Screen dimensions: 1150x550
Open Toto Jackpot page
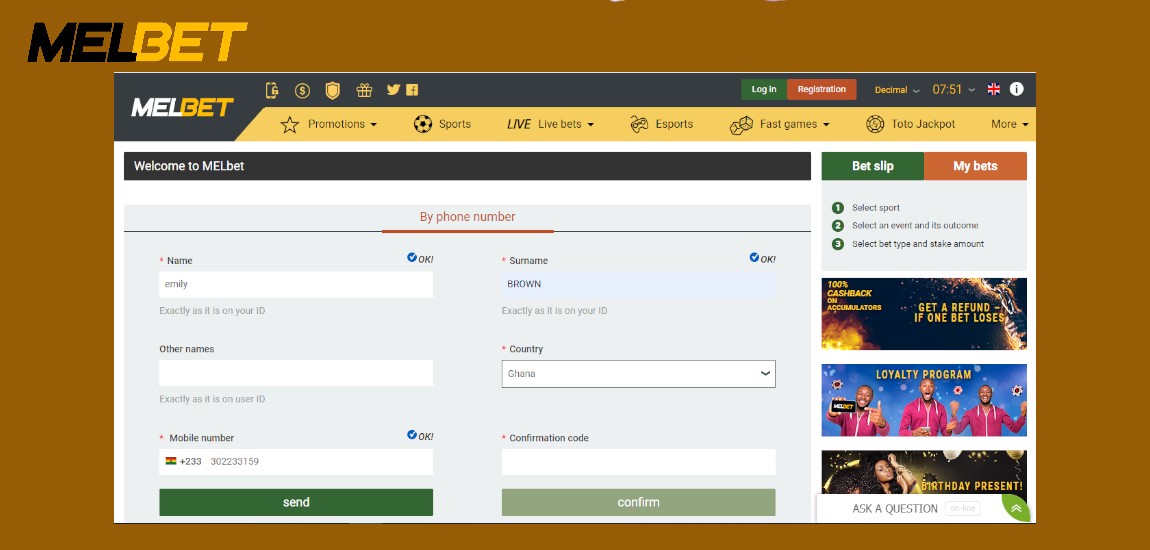point(923,124)
